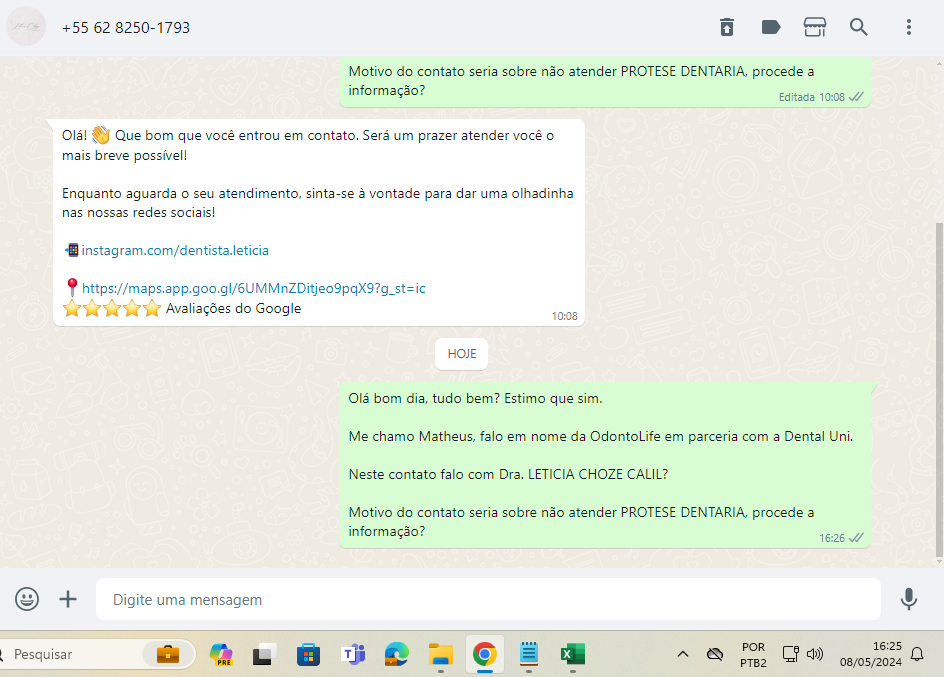944x677 pixels.
Task: Open the taskbar volume control
Action: 815,655
